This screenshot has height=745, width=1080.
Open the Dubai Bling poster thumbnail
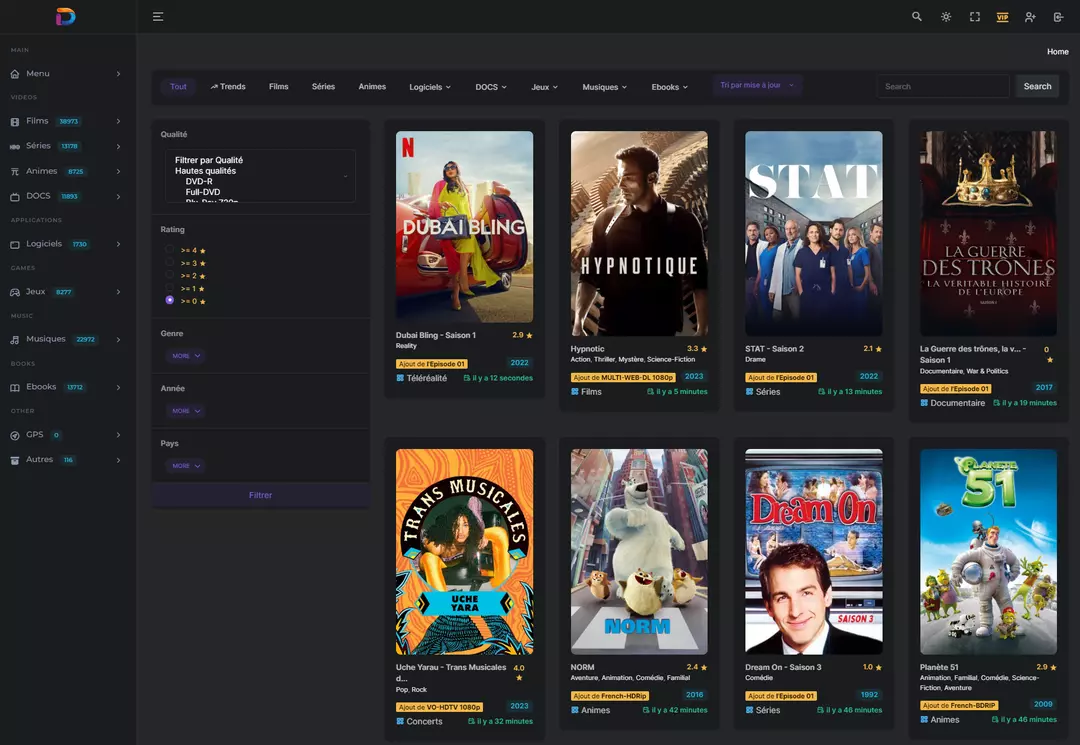click(464, 227)
